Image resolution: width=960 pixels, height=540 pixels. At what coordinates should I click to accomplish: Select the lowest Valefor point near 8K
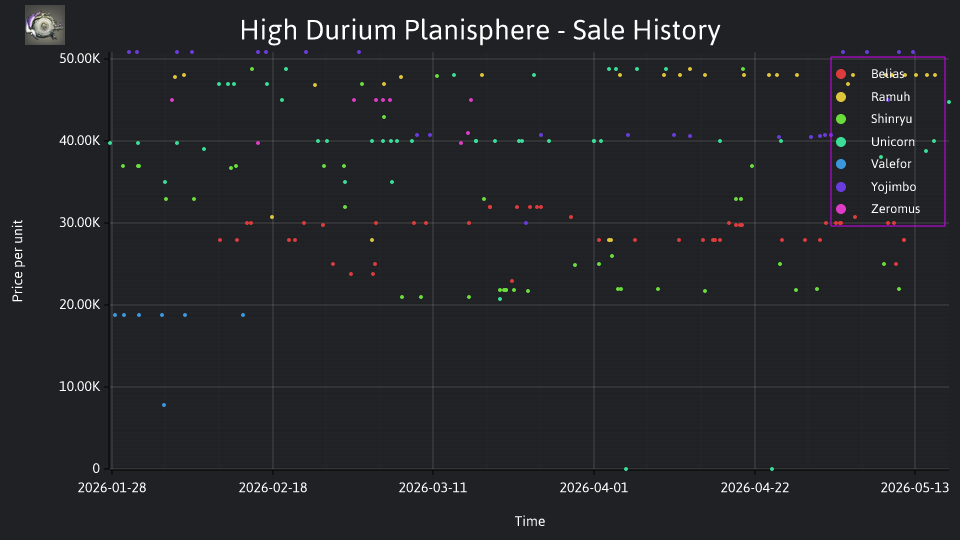(x=163, y=405)
